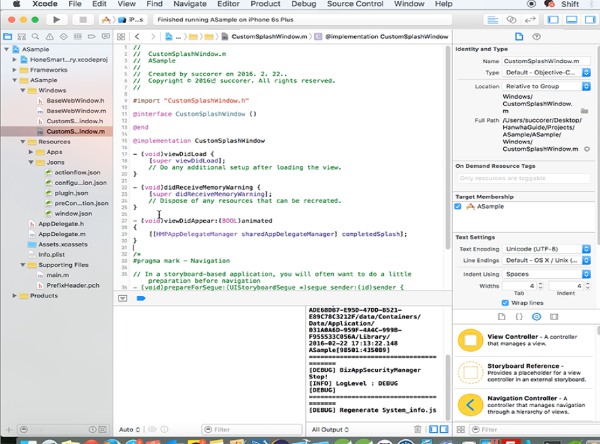The width and height of the screenshot is (600, 444).
Task: Open the Auto variables scope selector
Action: [129, 430]
